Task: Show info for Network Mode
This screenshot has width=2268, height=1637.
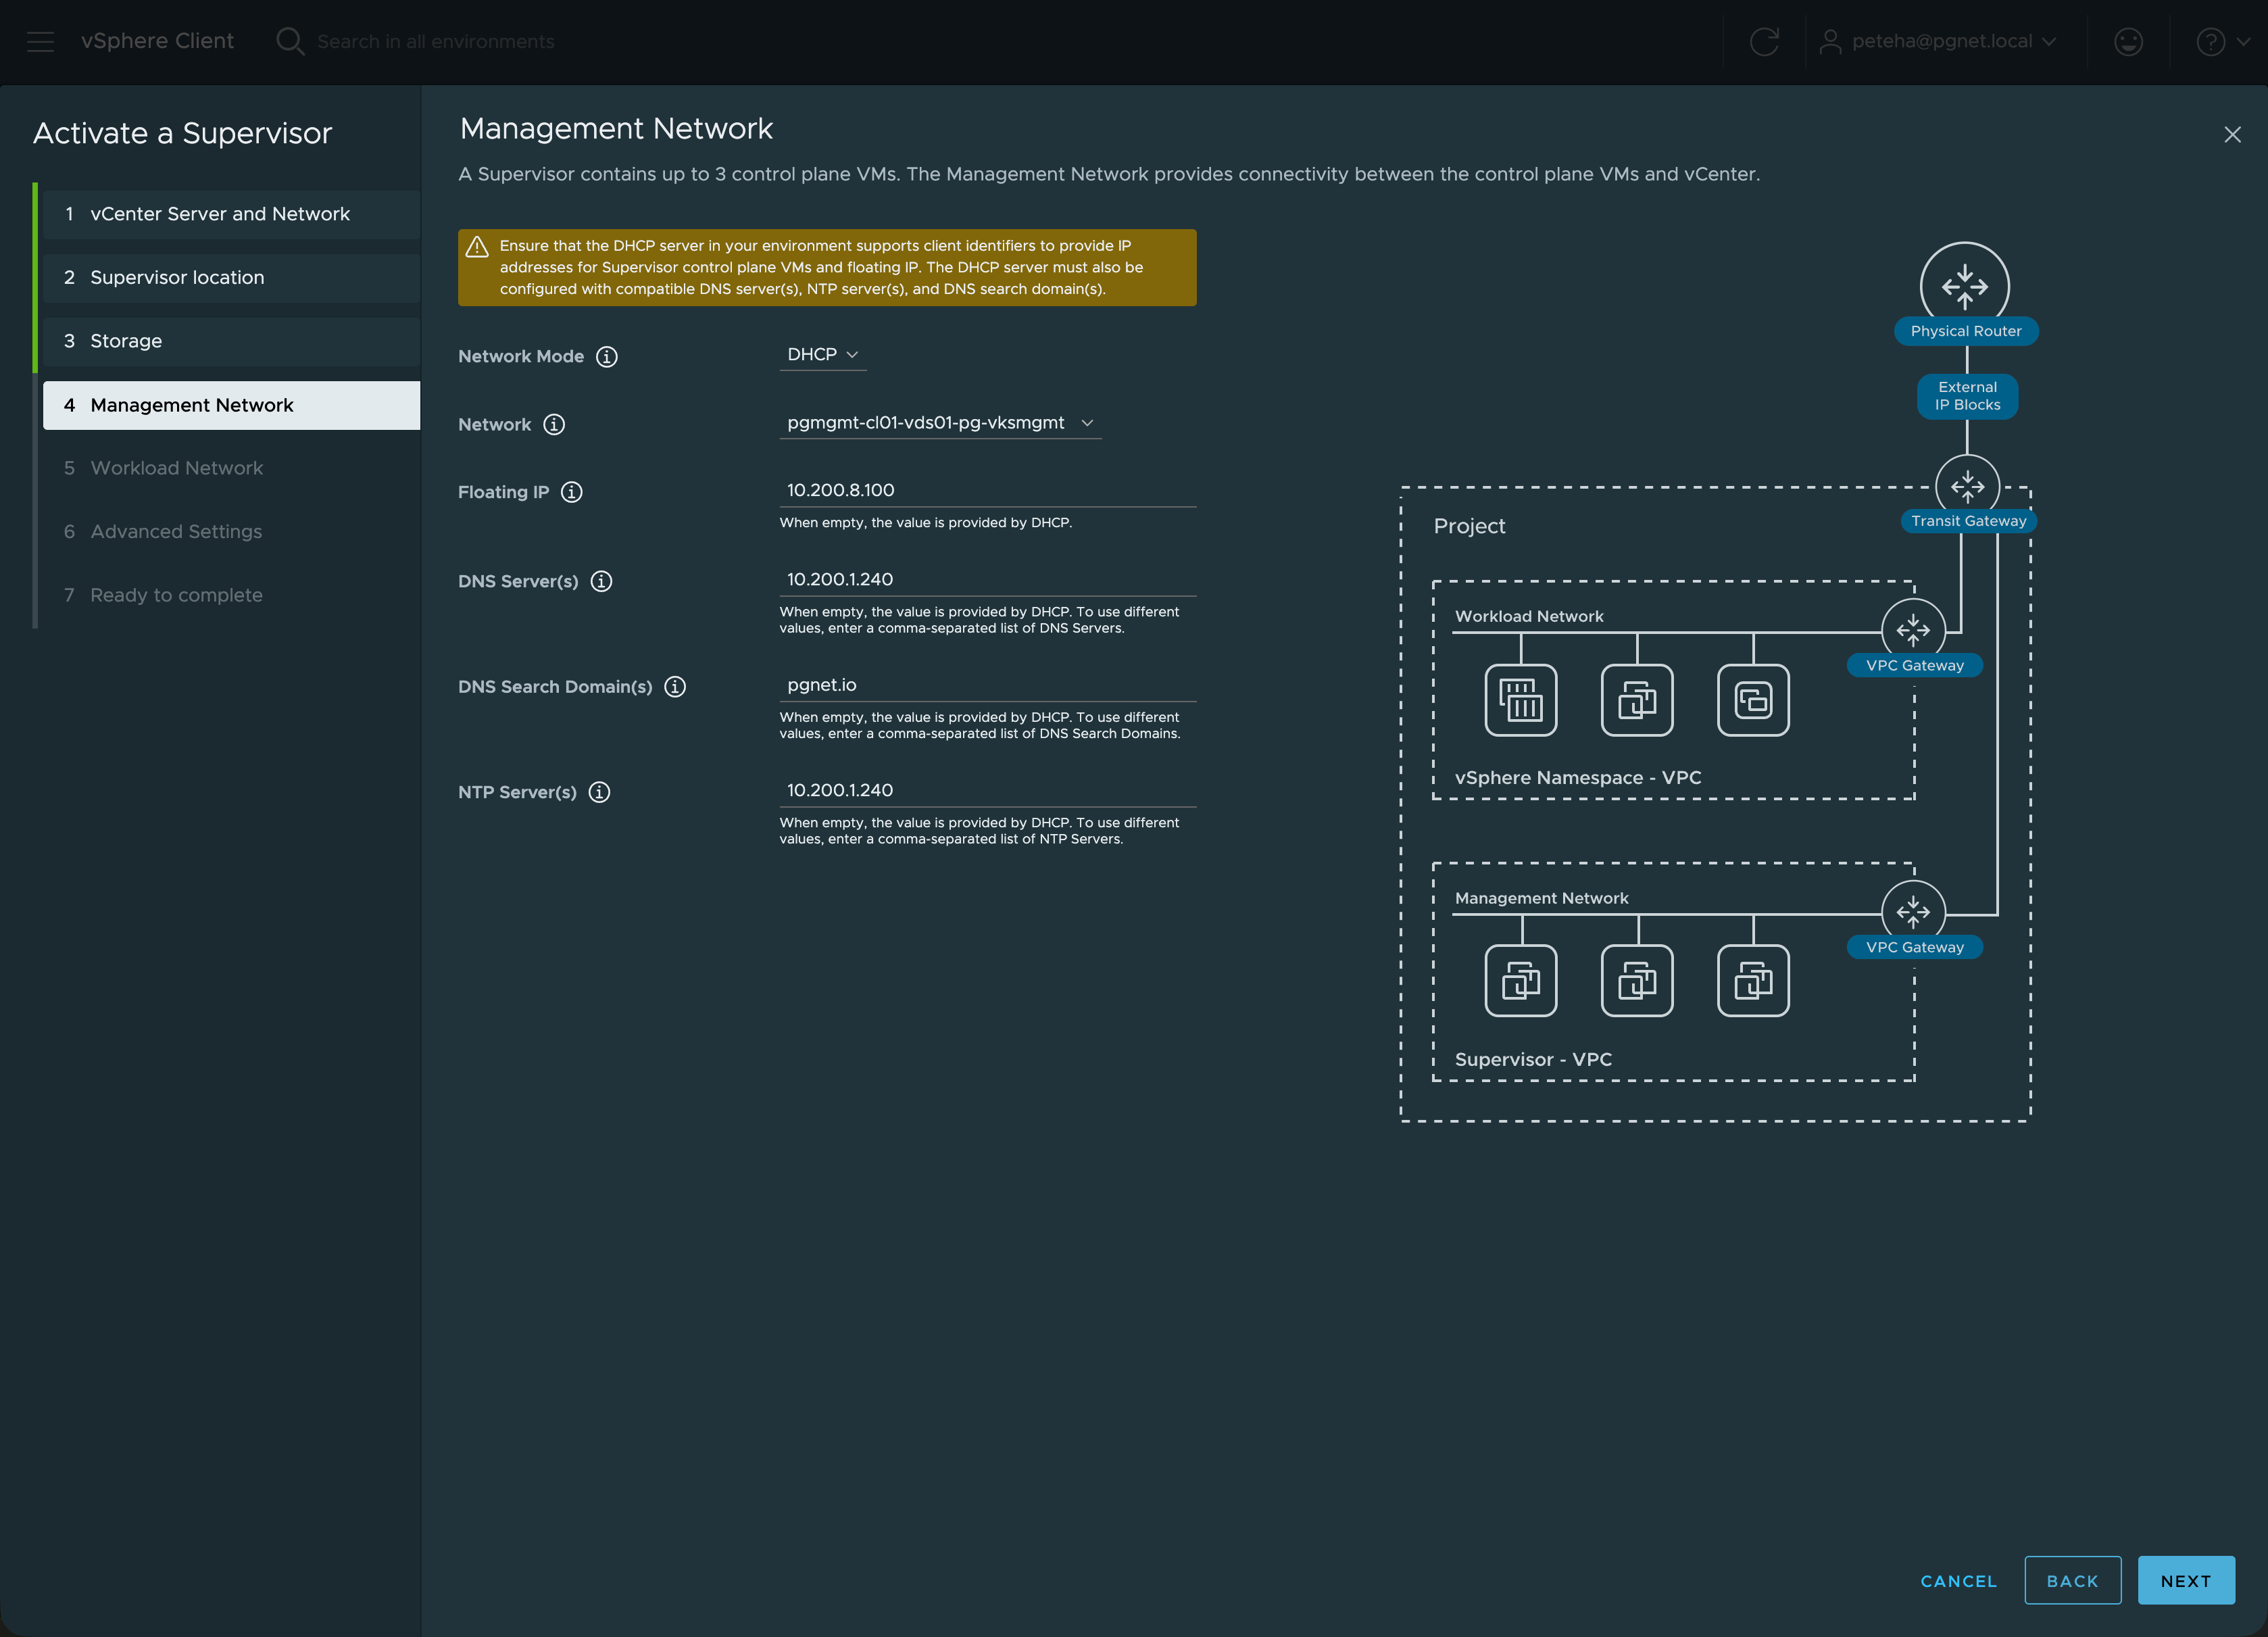Action: (607, 356)
